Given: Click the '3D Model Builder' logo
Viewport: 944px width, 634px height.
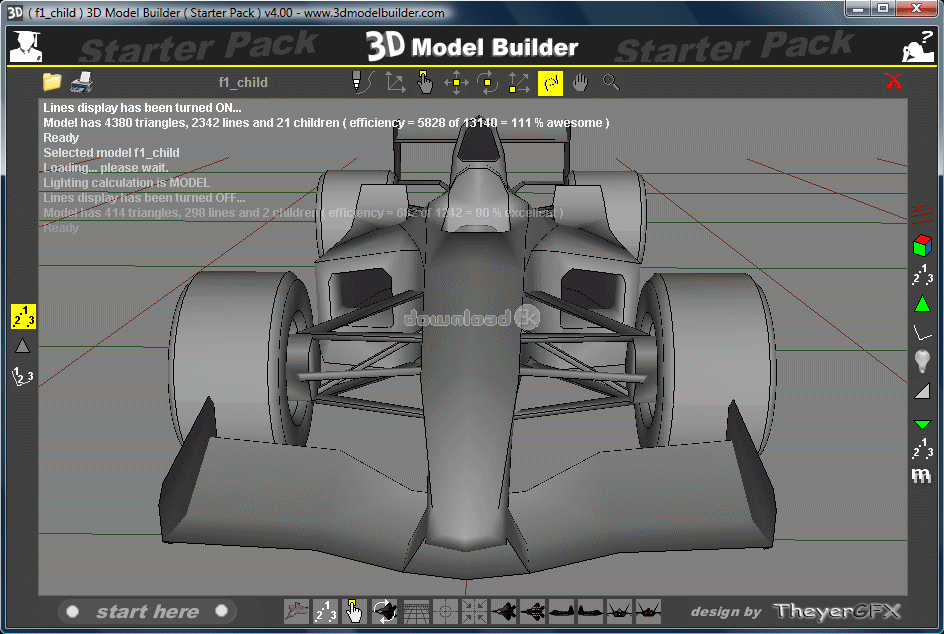Looking at the screenshot, I should point(472,46).
